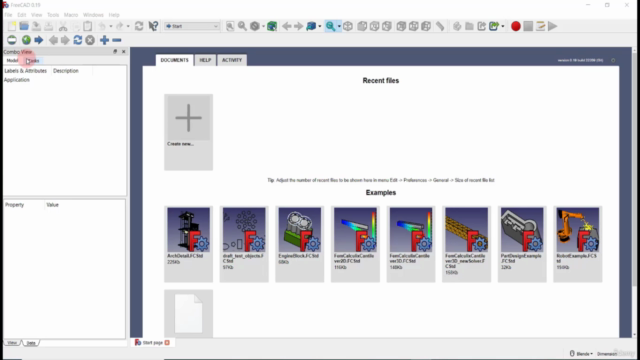This screenshot has height=360, width=640.
Task: Expand the link actions dropdown arrow
Action: 503,26
